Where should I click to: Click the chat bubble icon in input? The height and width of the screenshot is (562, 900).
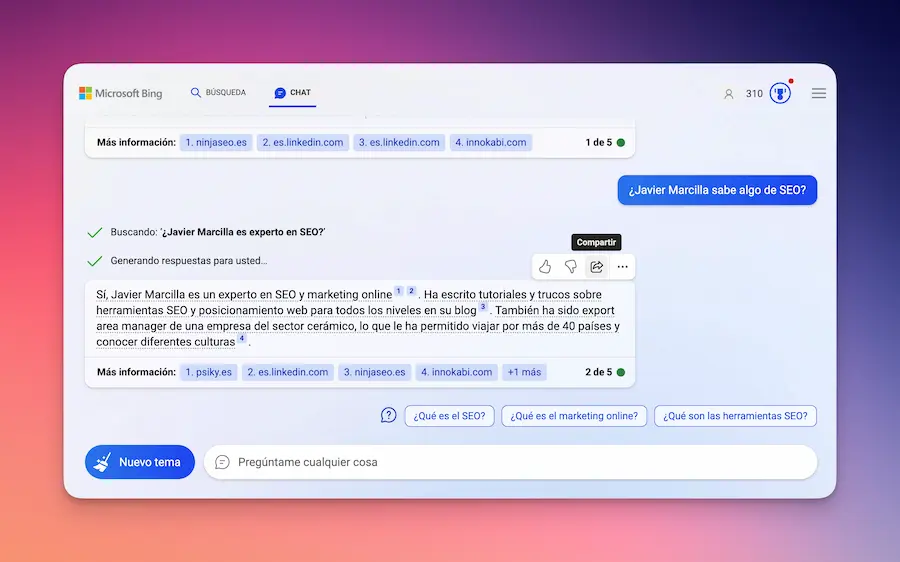(222, 462)
